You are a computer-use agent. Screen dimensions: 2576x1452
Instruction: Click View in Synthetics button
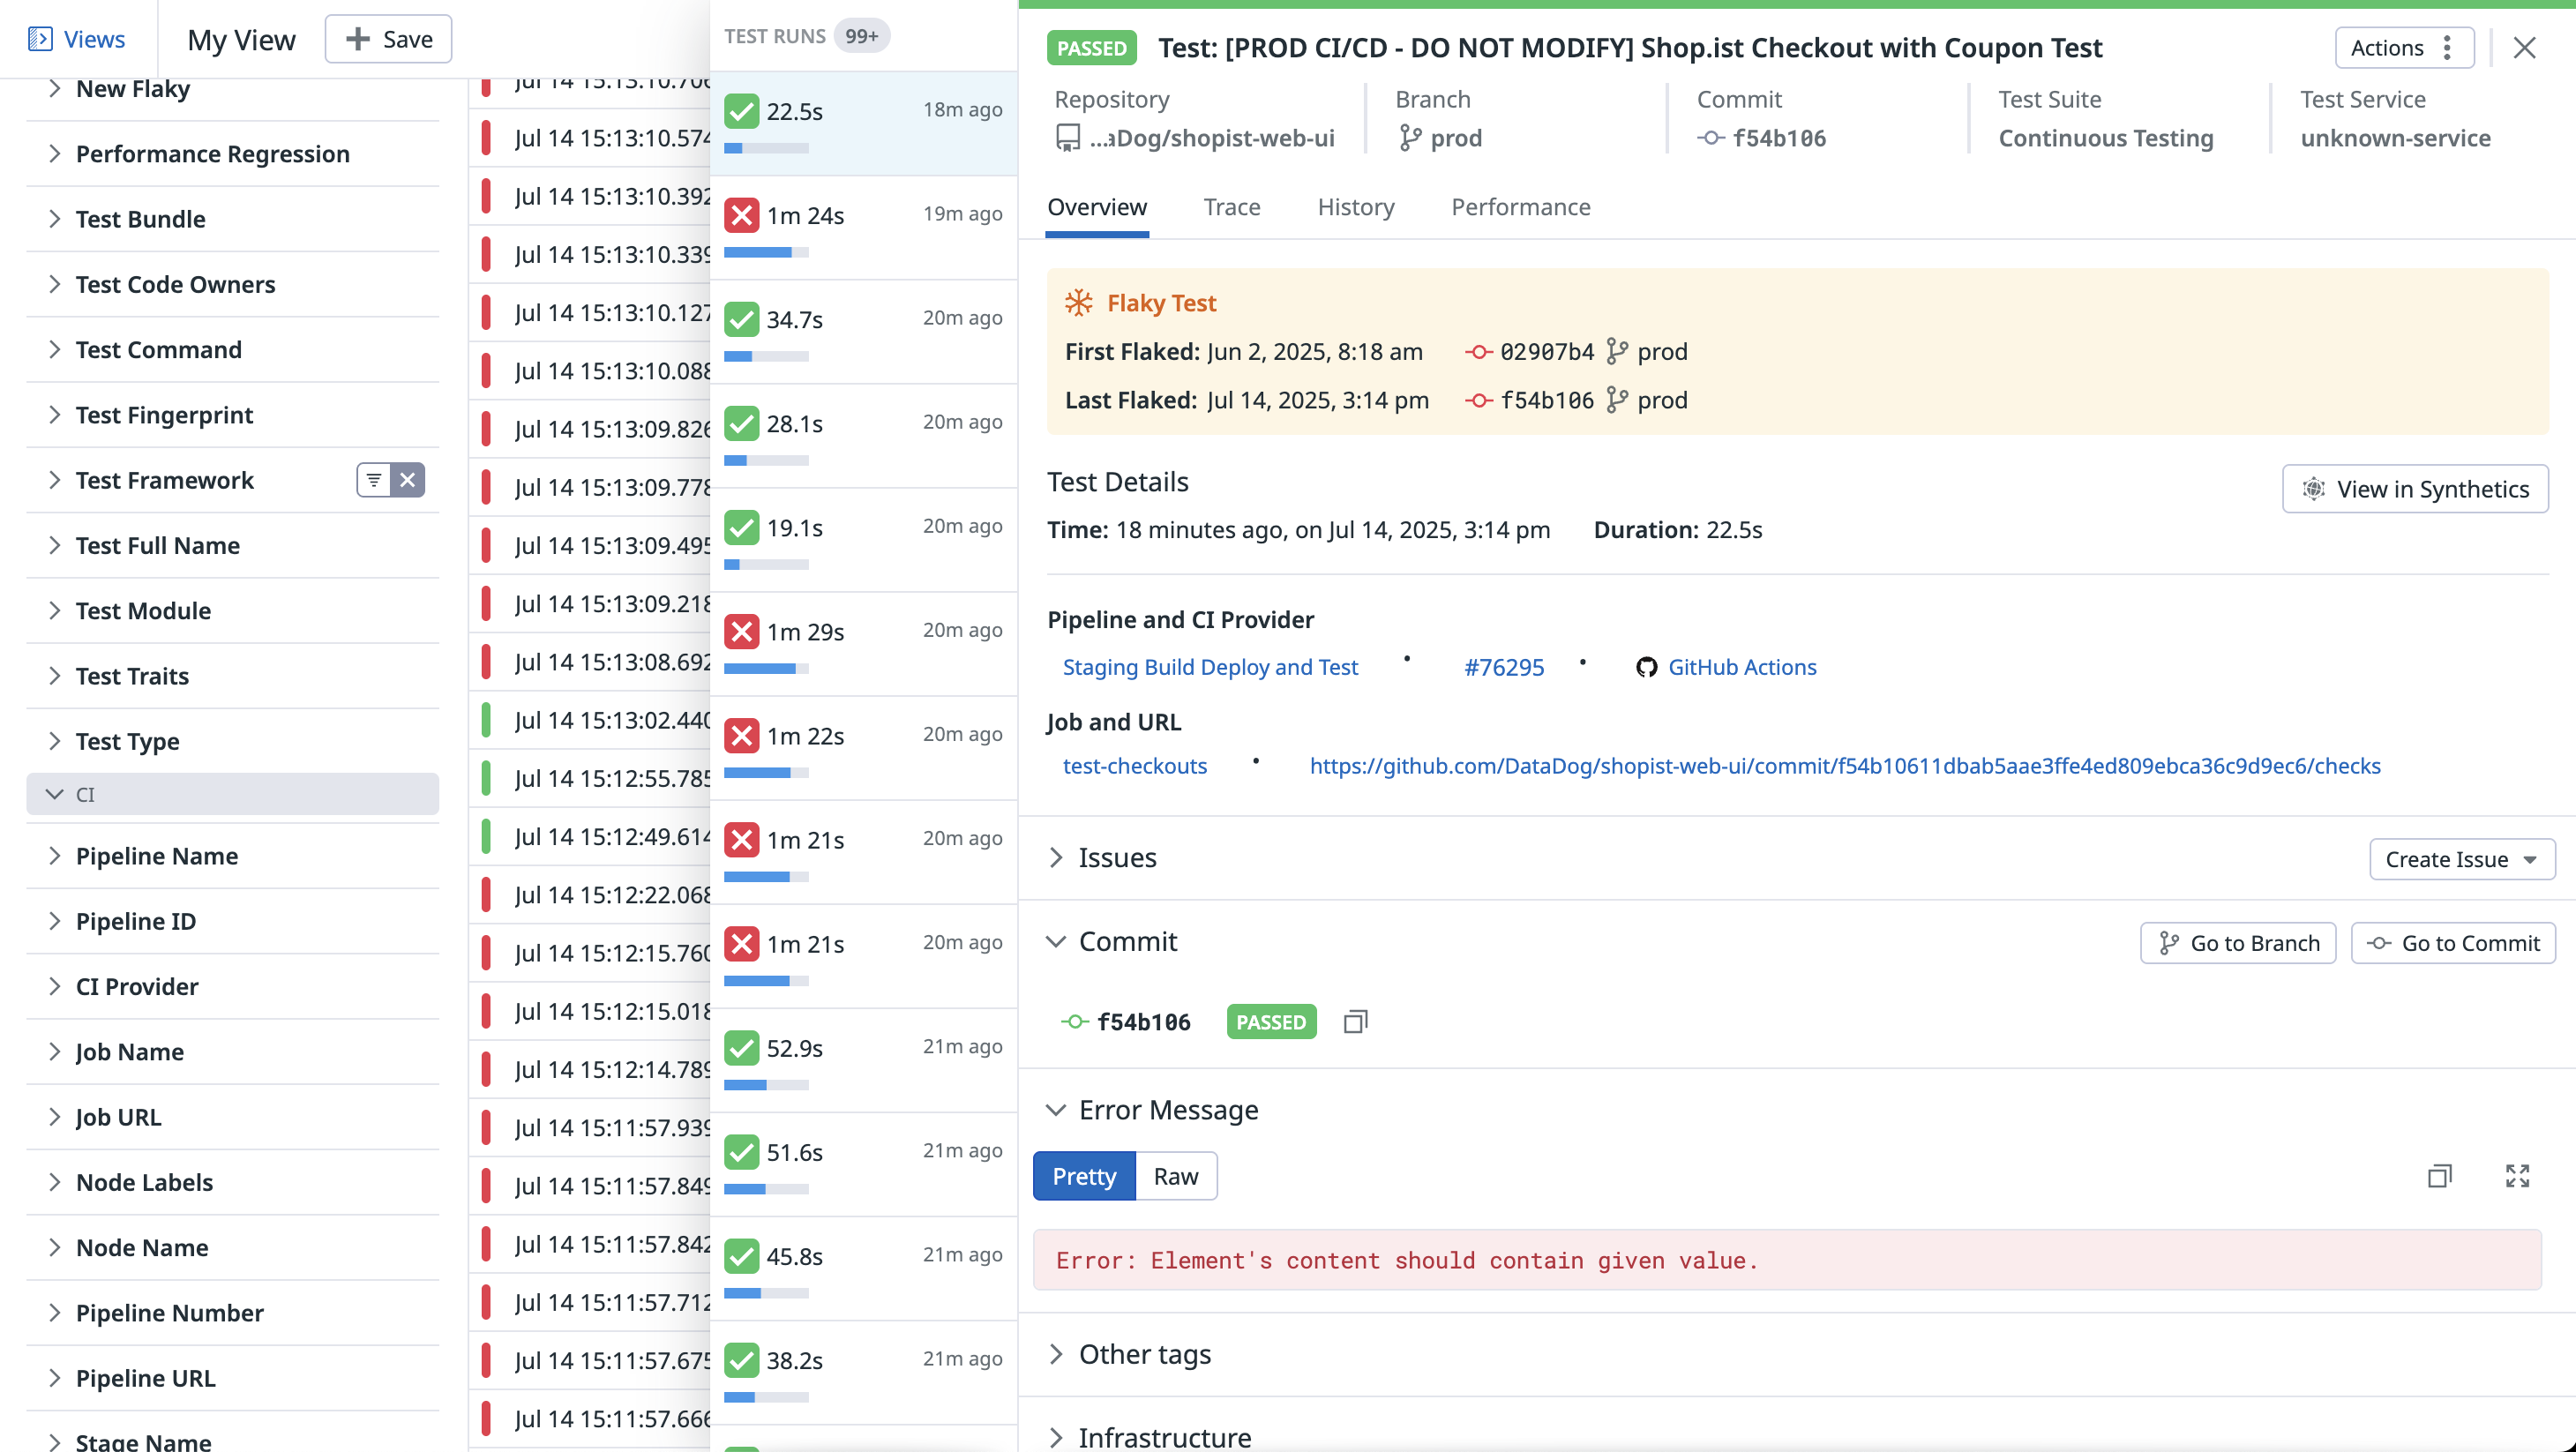(2415, 489)
